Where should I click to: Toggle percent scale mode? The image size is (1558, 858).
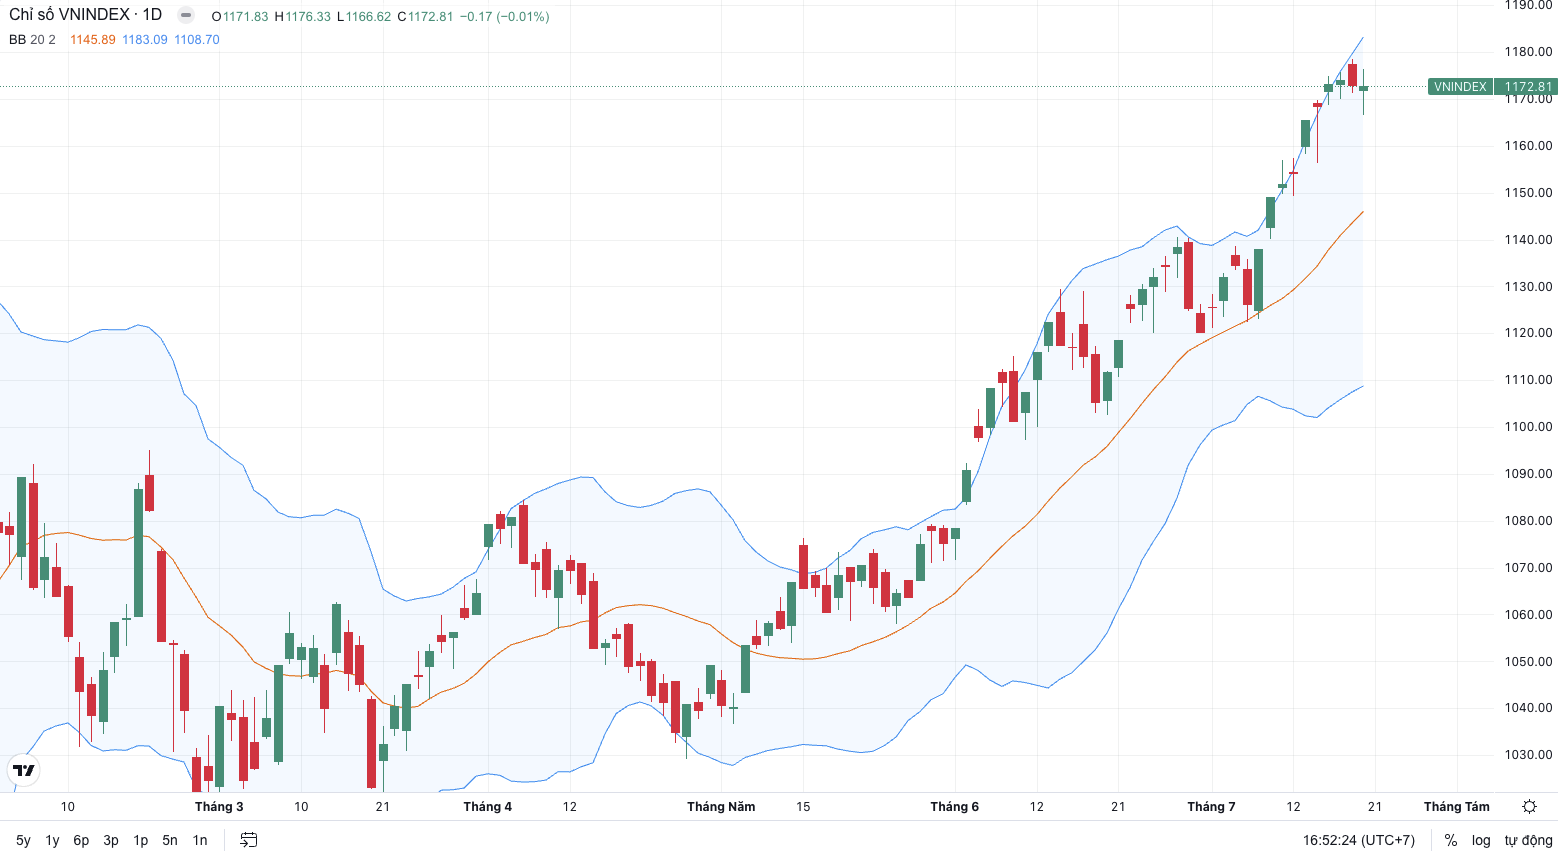pyautogui.click(x=1451, y=840)
